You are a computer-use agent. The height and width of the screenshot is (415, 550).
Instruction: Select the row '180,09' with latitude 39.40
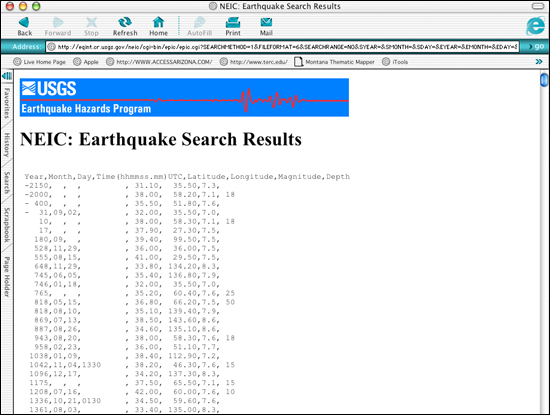coord(127,240)
